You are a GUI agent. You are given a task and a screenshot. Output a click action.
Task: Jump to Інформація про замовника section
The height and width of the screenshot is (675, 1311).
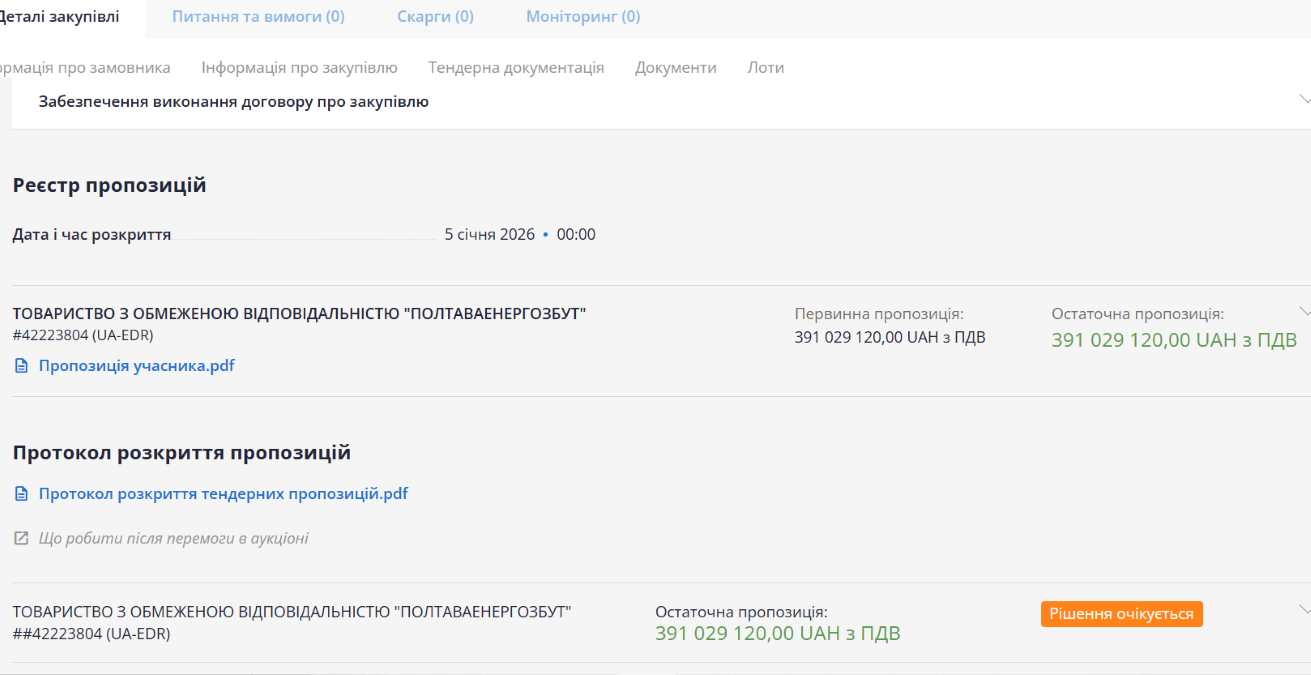point(85,68)
